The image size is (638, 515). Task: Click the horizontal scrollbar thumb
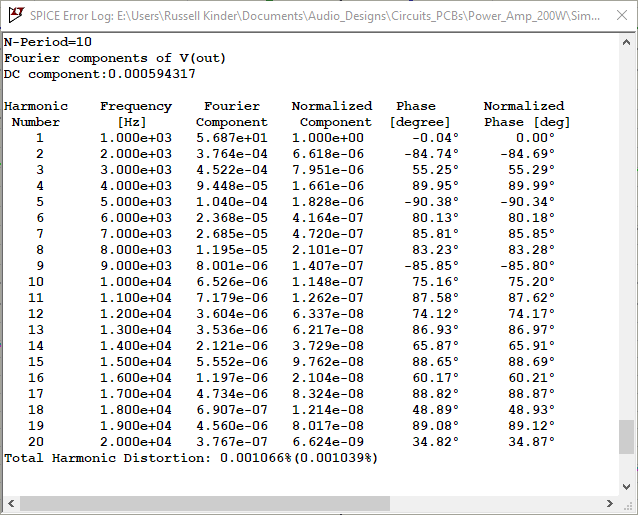point(205,504)
